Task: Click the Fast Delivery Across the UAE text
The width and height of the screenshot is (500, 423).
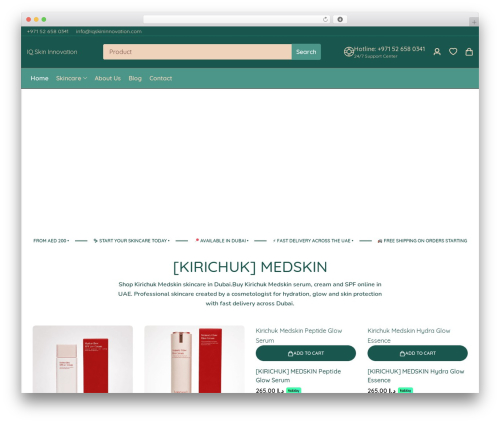Action: coord(313,241)
